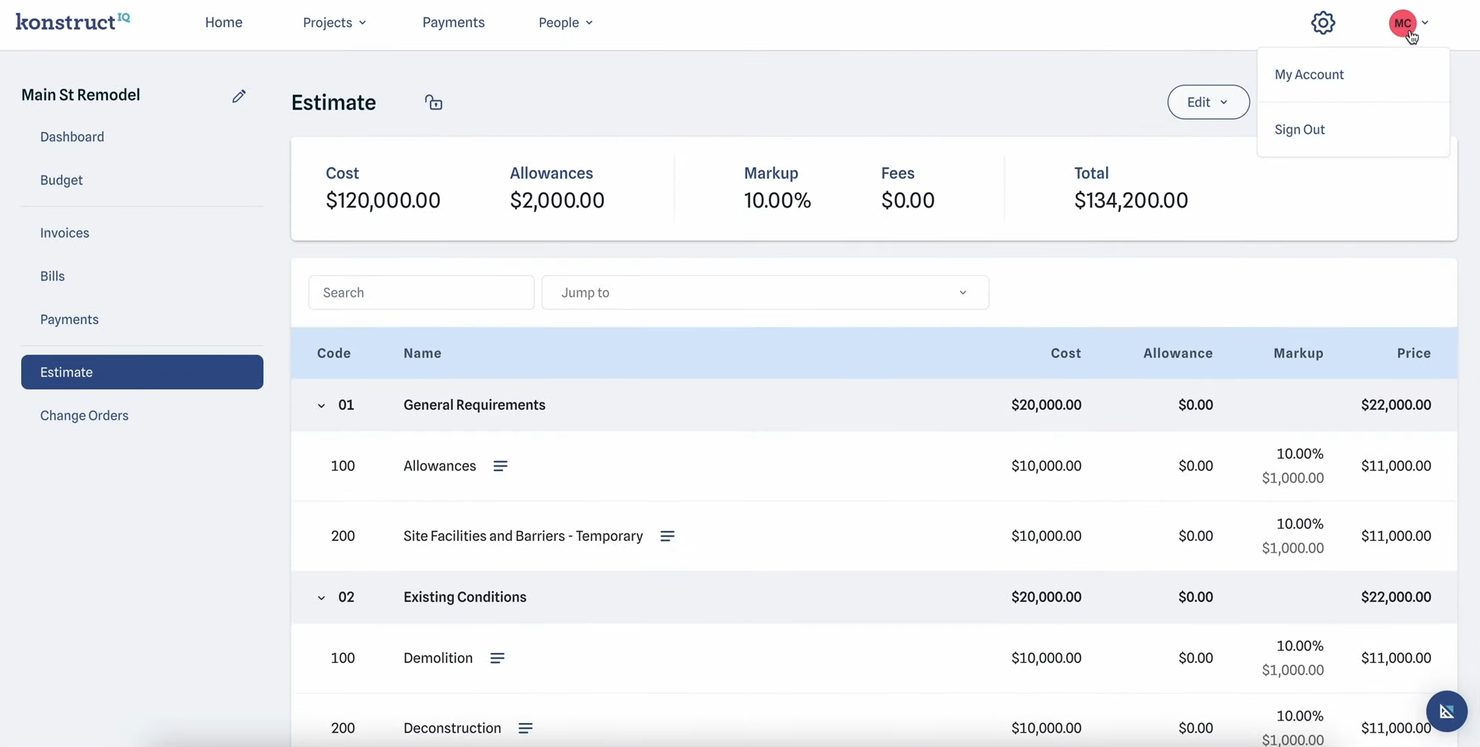Open the Change Orders page
Viewport: 1480px width, 747px height.
tap(84, 414)
